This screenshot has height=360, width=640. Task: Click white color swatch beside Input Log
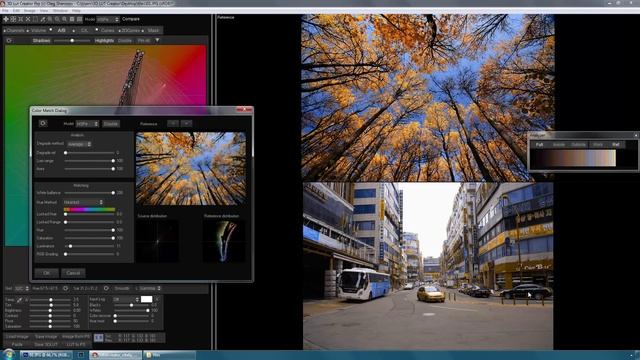pos(147,299)
